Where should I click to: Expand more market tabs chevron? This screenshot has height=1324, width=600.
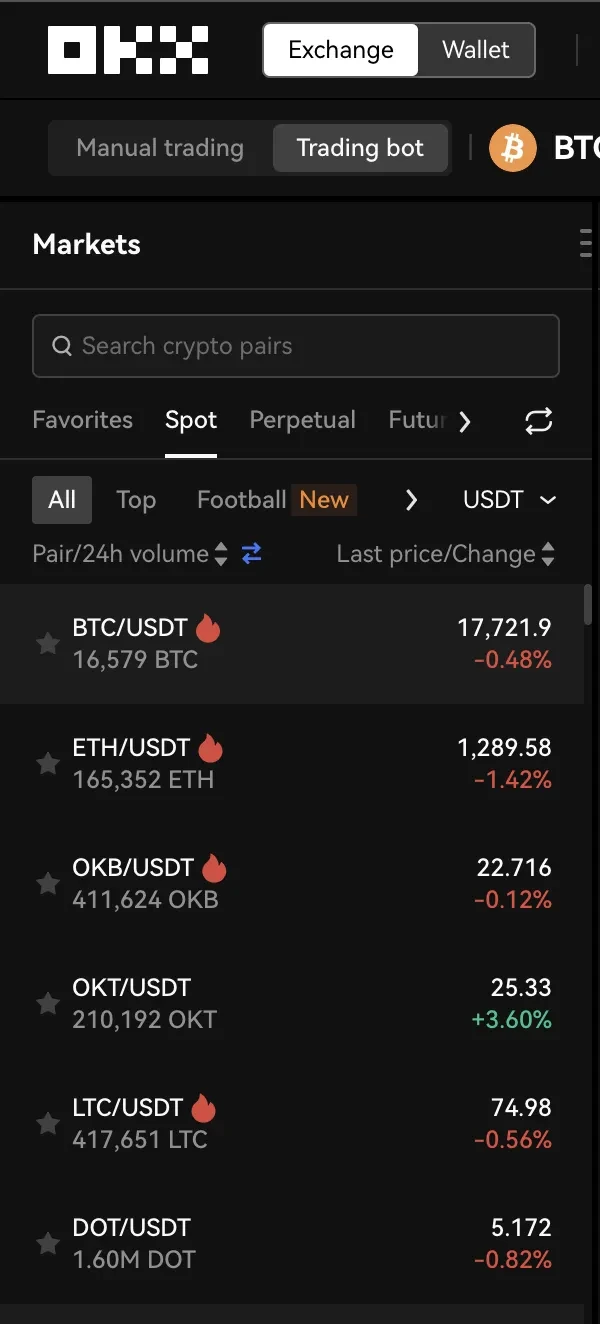464,421
